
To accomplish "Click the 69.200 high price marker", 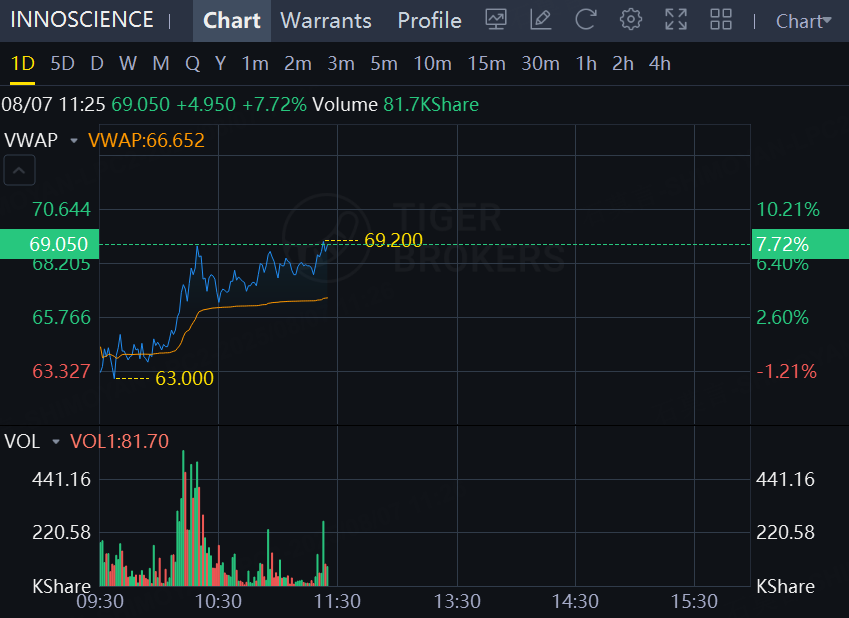I will [x=394, y=240].
